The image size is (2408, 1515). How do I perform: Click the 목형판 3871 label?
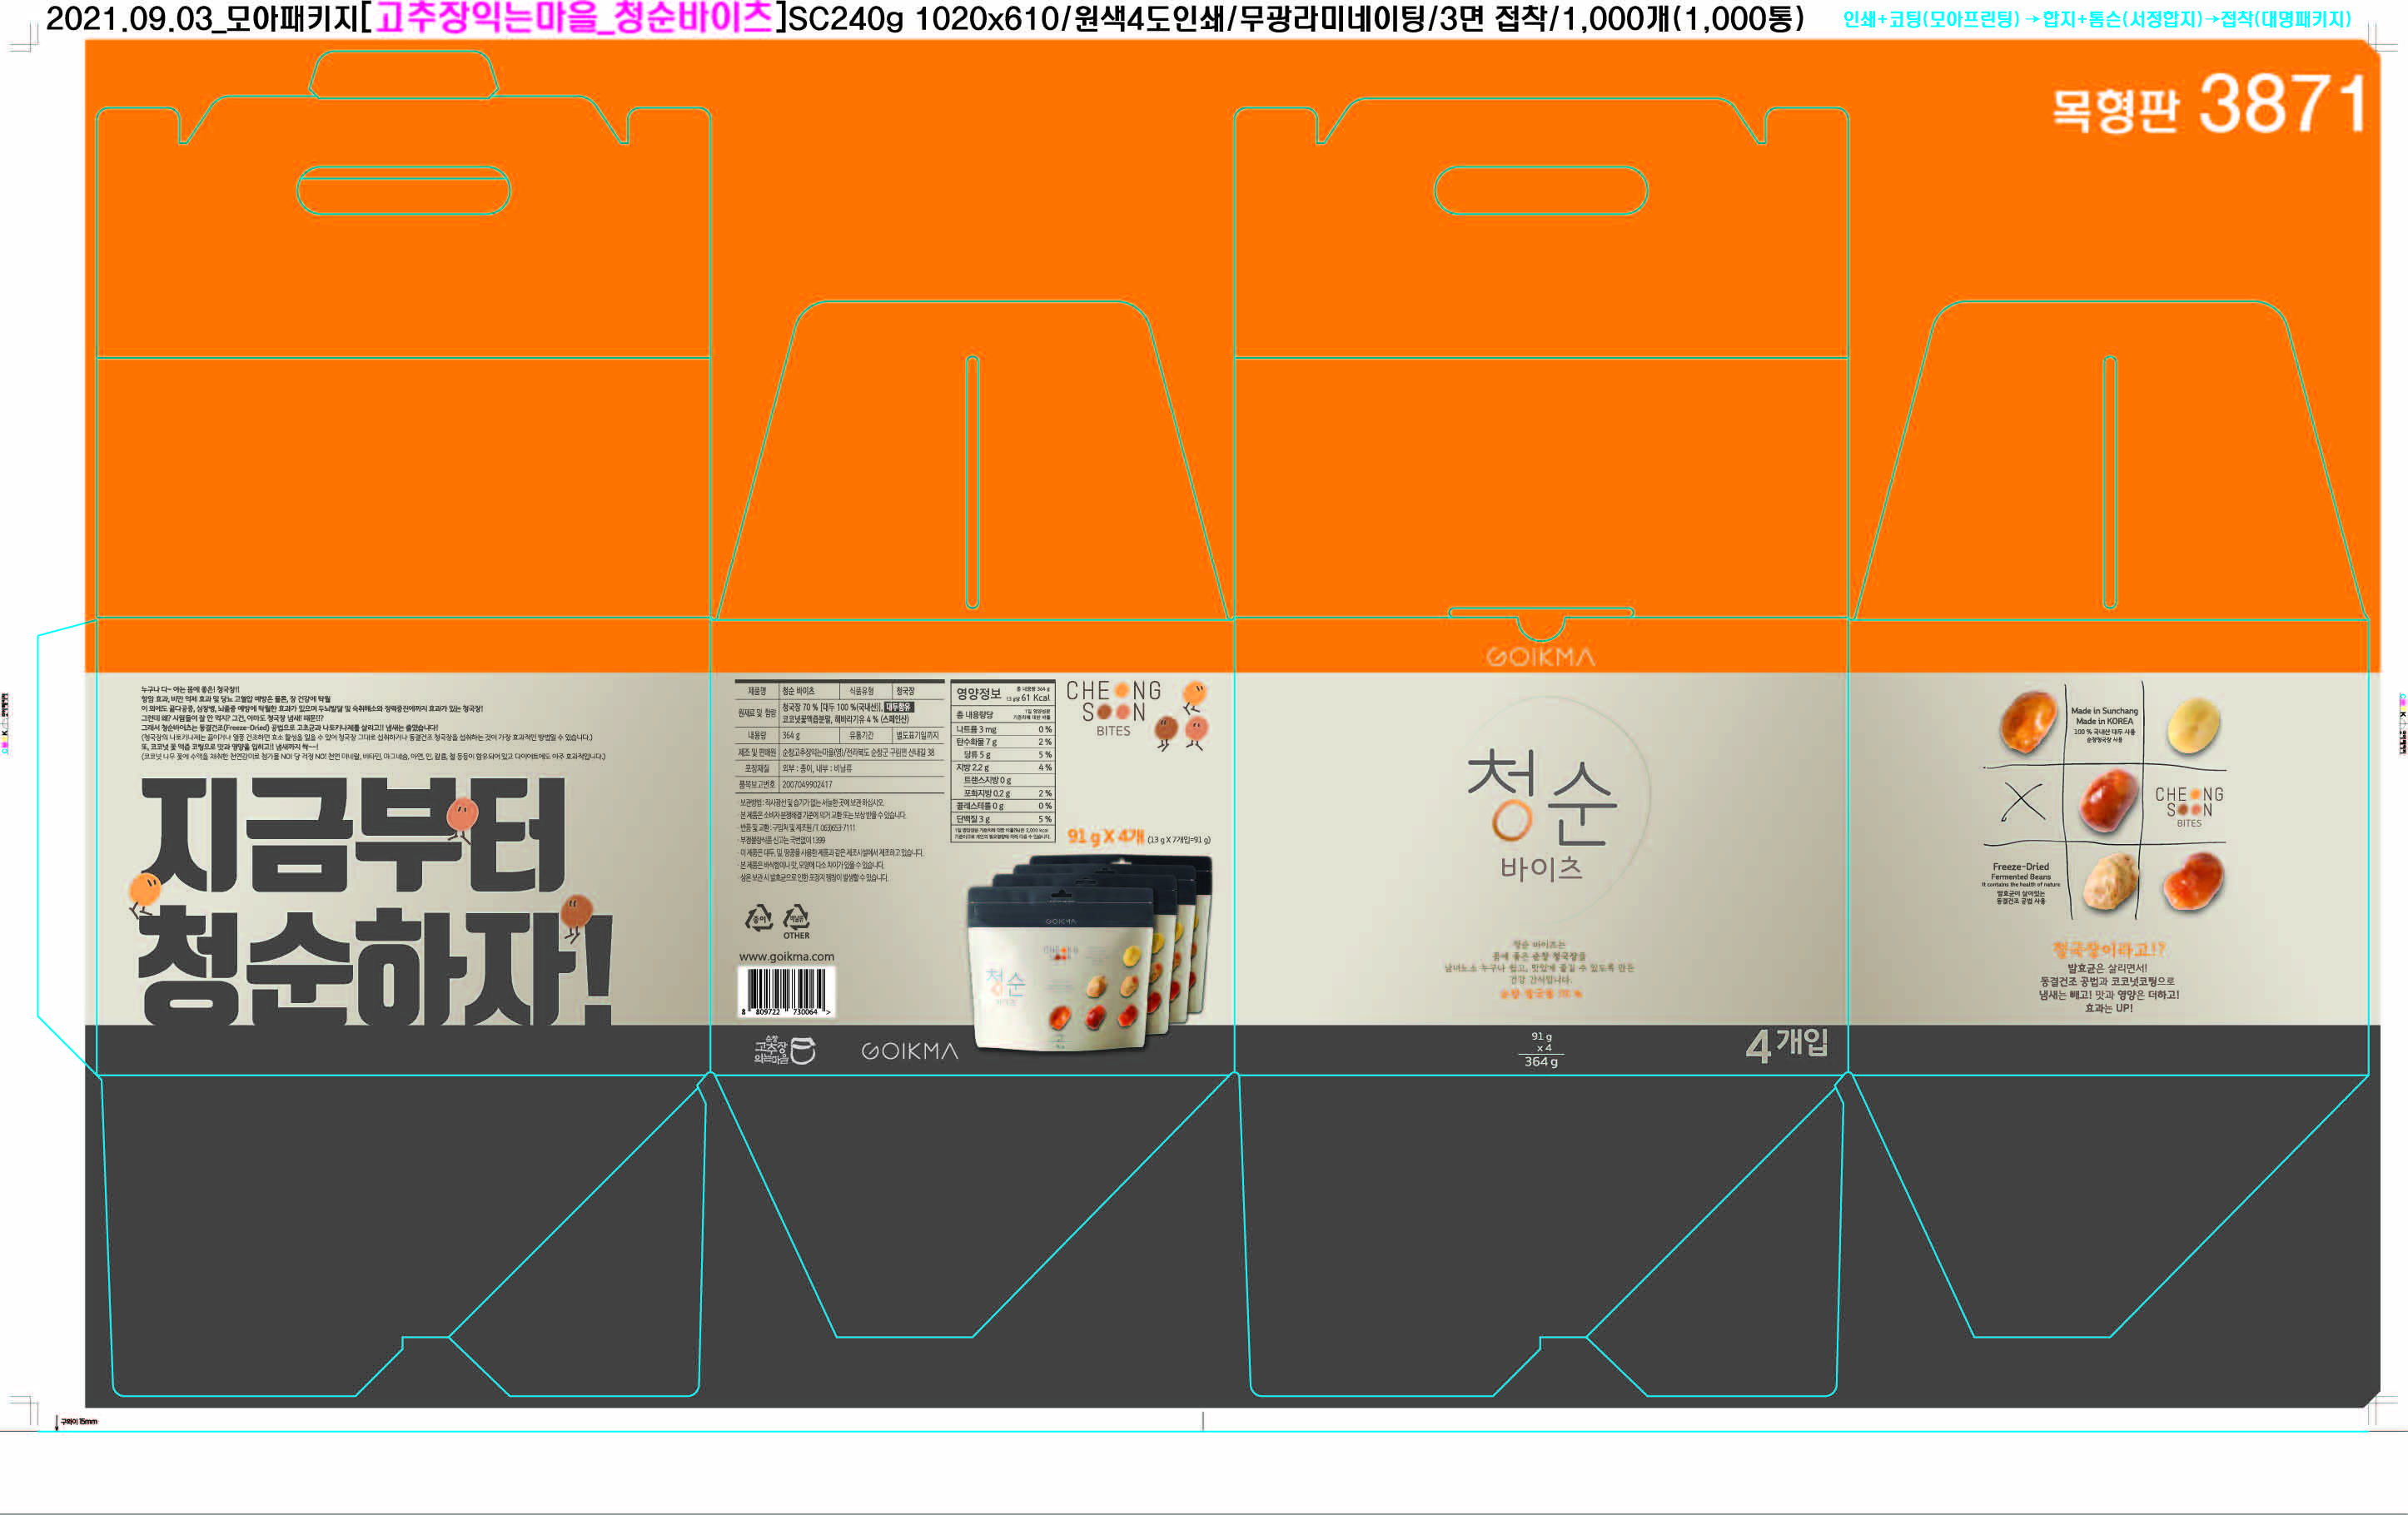coord(2209,105)
